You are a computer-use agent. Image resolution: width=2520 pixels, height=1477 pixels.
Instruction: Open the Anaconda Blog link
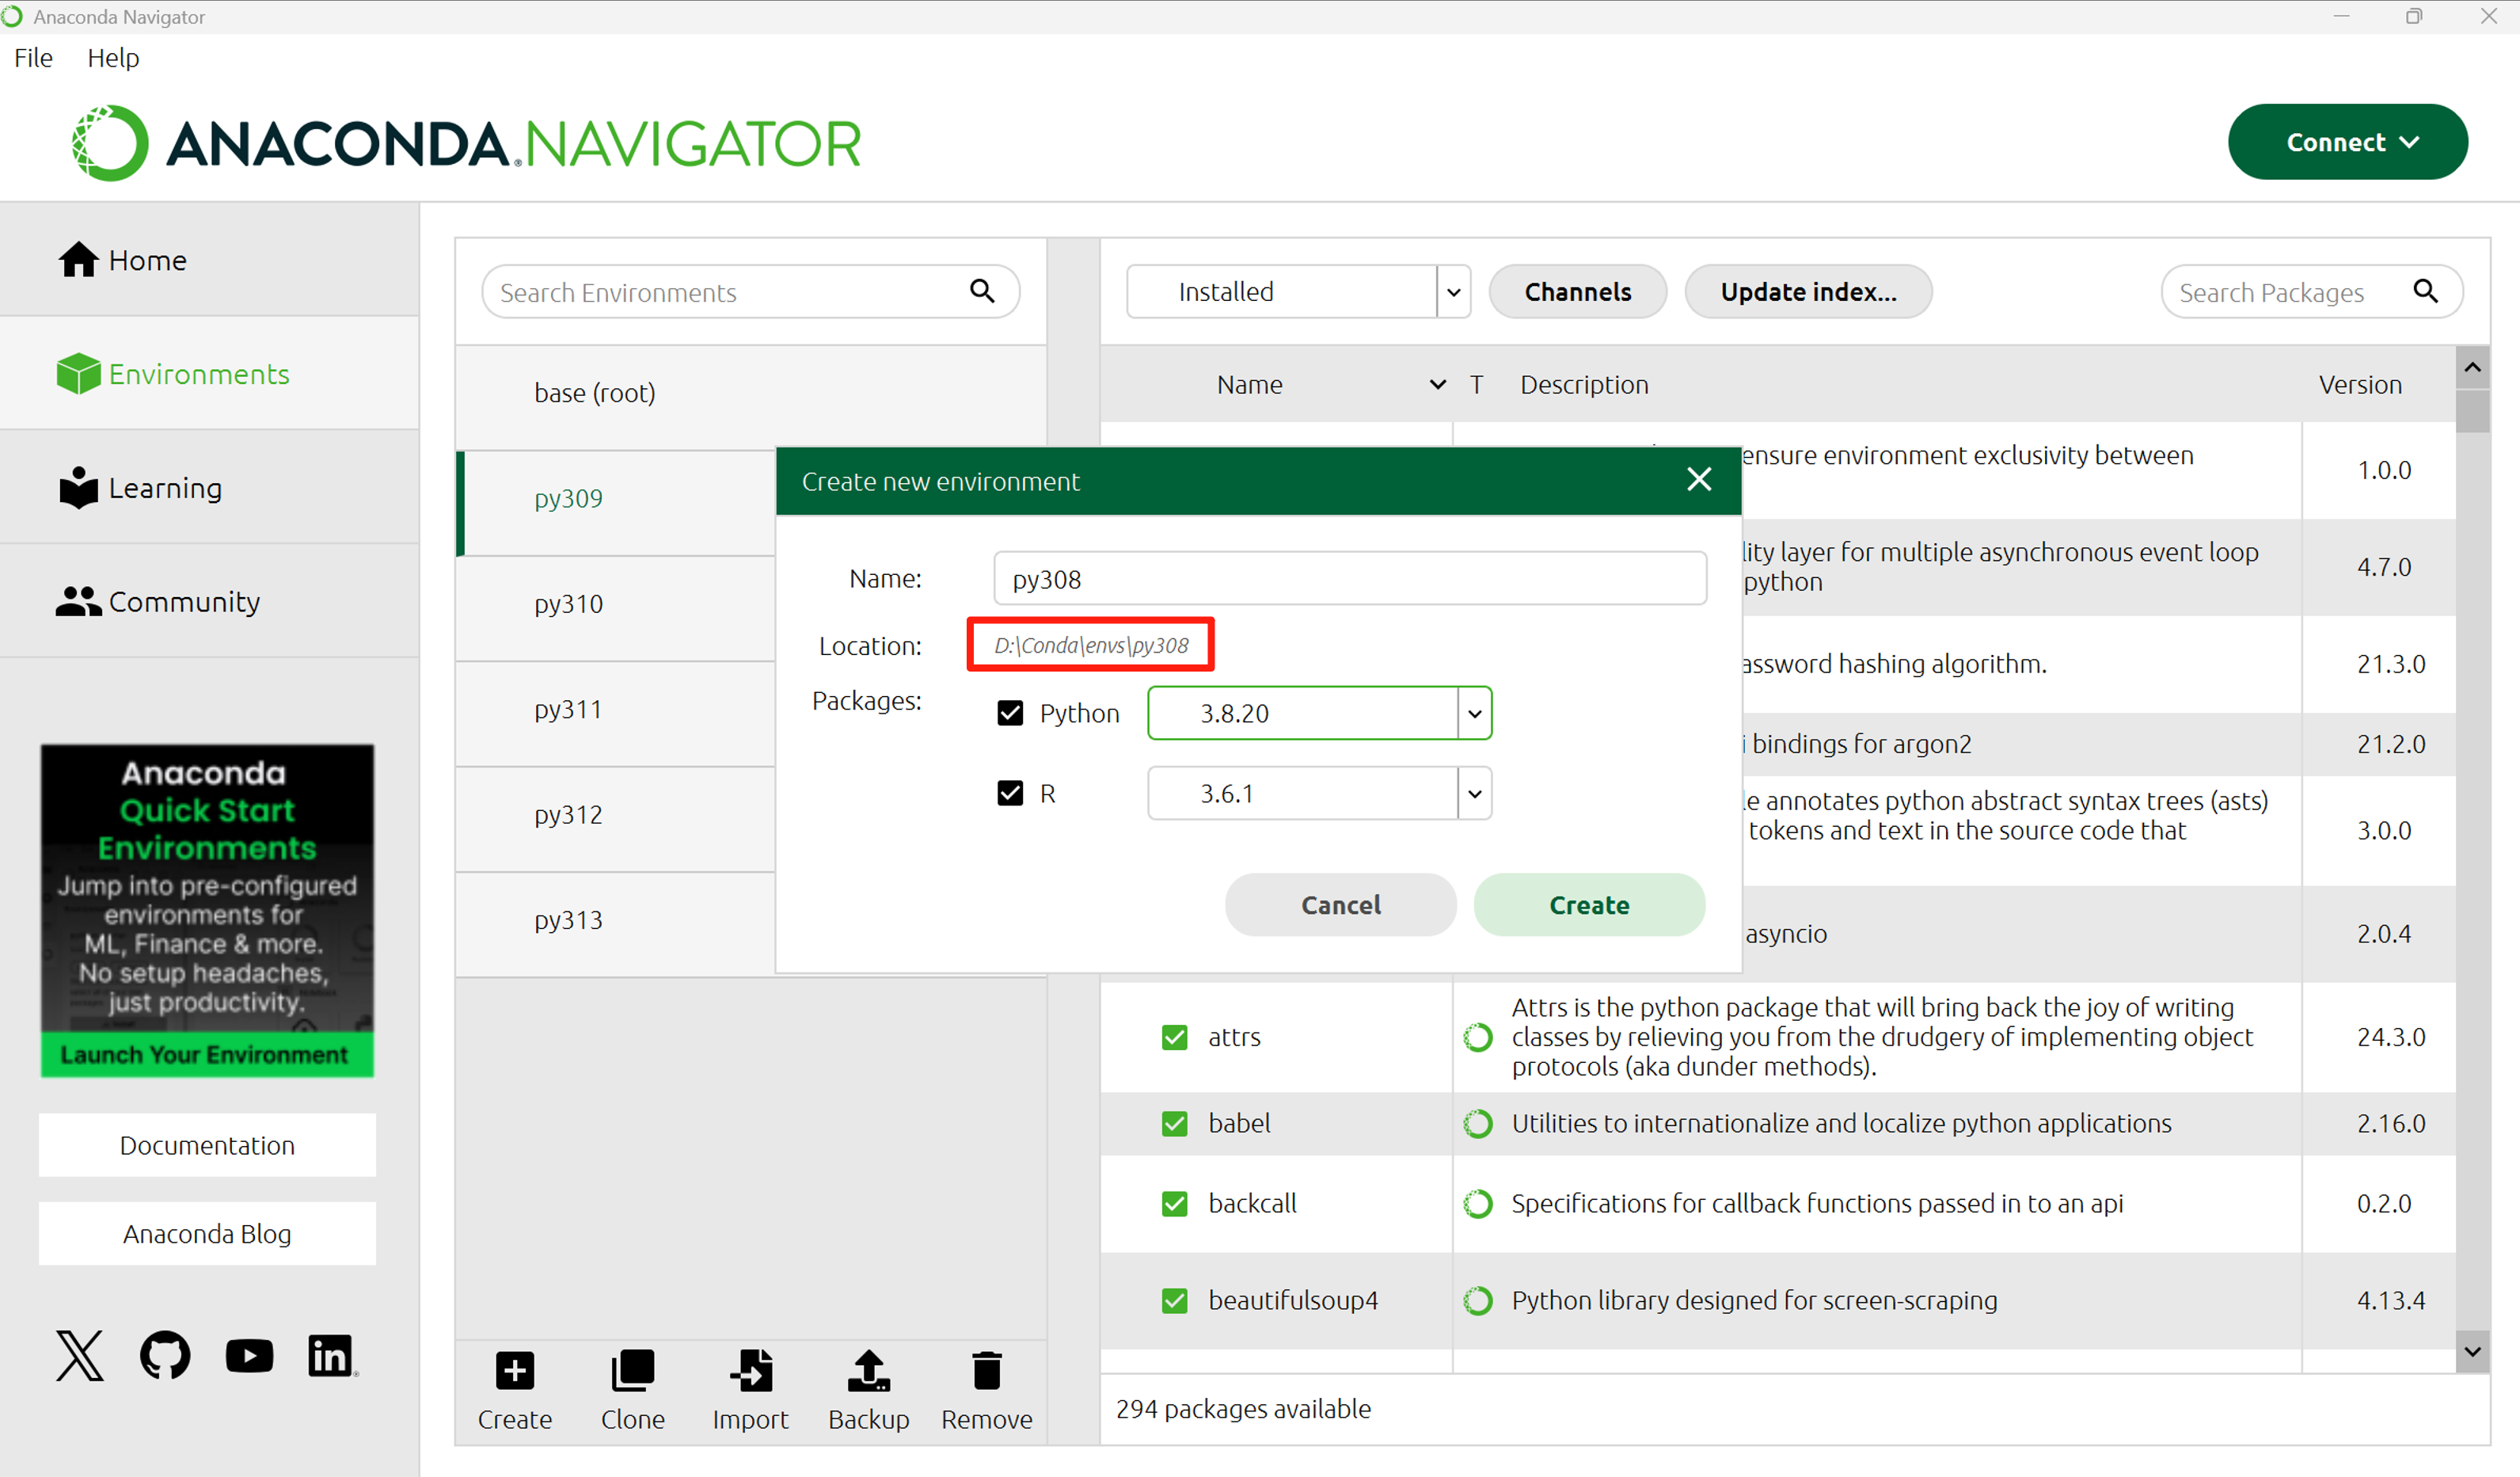207,1234
